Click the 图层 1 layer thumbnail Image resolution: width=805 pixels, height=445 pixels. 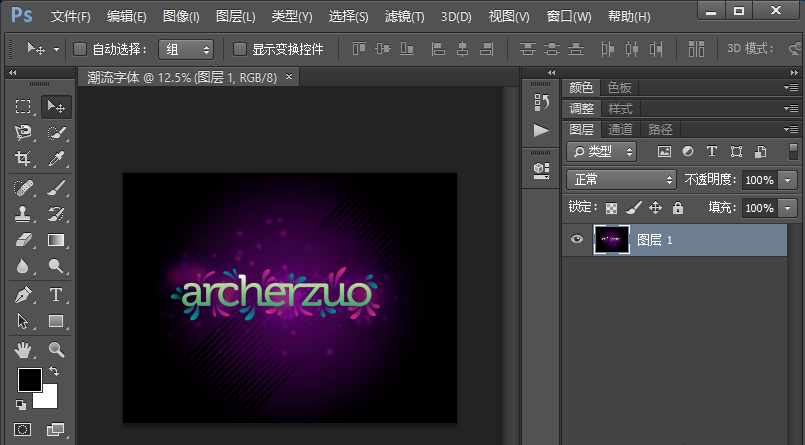tap(611, 240)
